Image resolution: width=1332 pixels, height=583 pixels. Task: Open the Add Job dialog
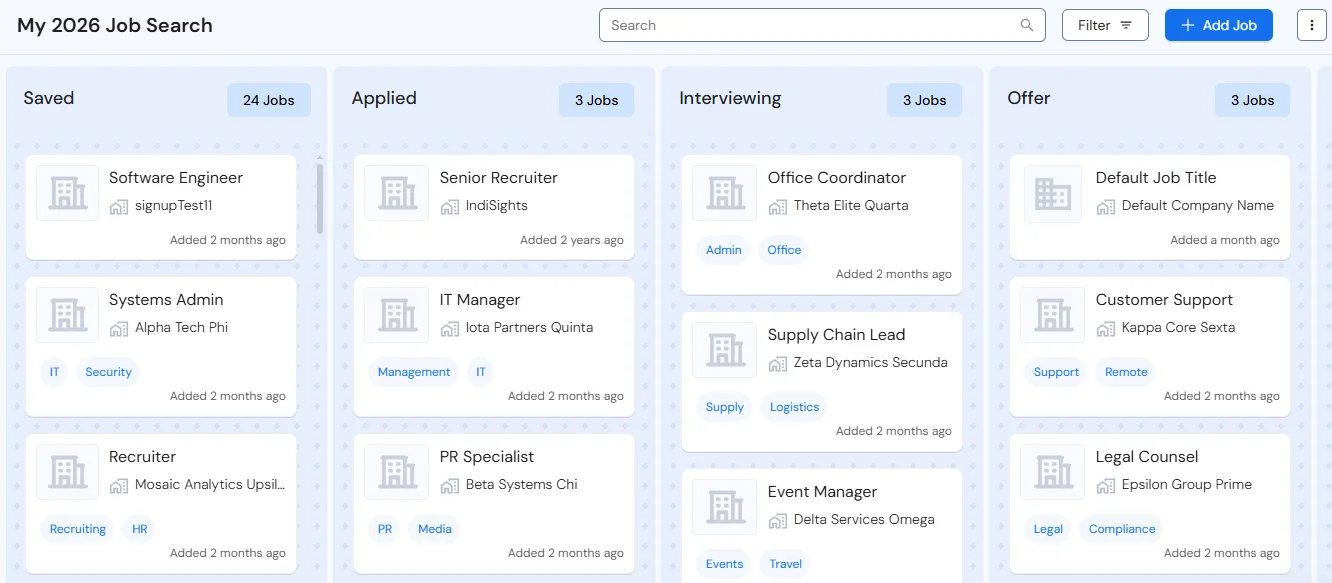[x=1219, y=24]
